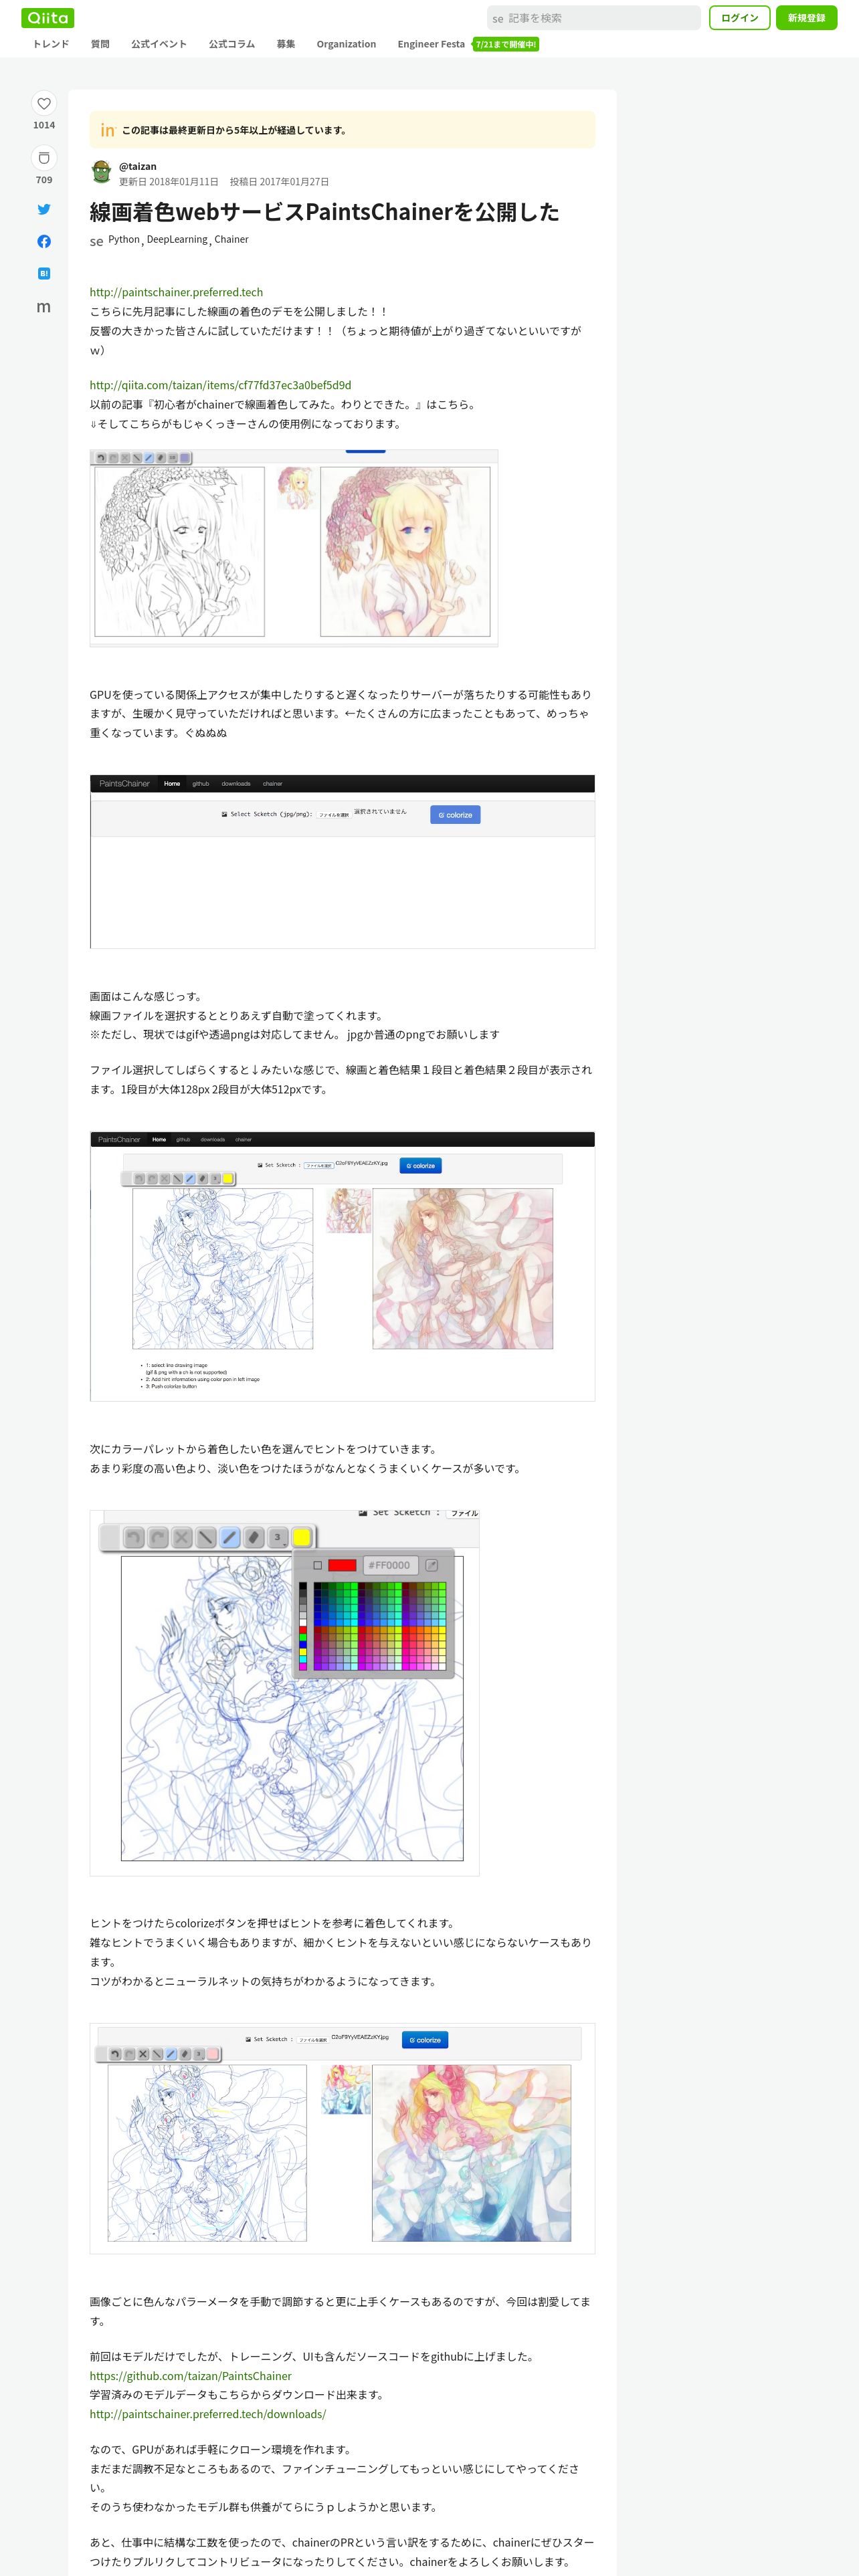Open the blonde girl hydrangea example image
The image size is (859, 2576).
(x=294, y=548)
